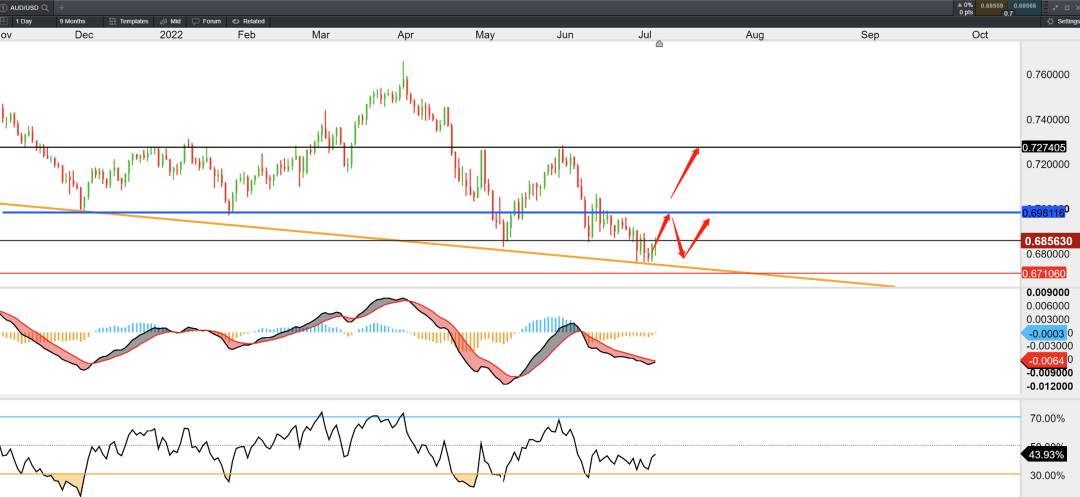This screenshot has height=497, width=1080.
Task: Click the search magnifier next to AUD/USD
Action: [x=45, y=7]
